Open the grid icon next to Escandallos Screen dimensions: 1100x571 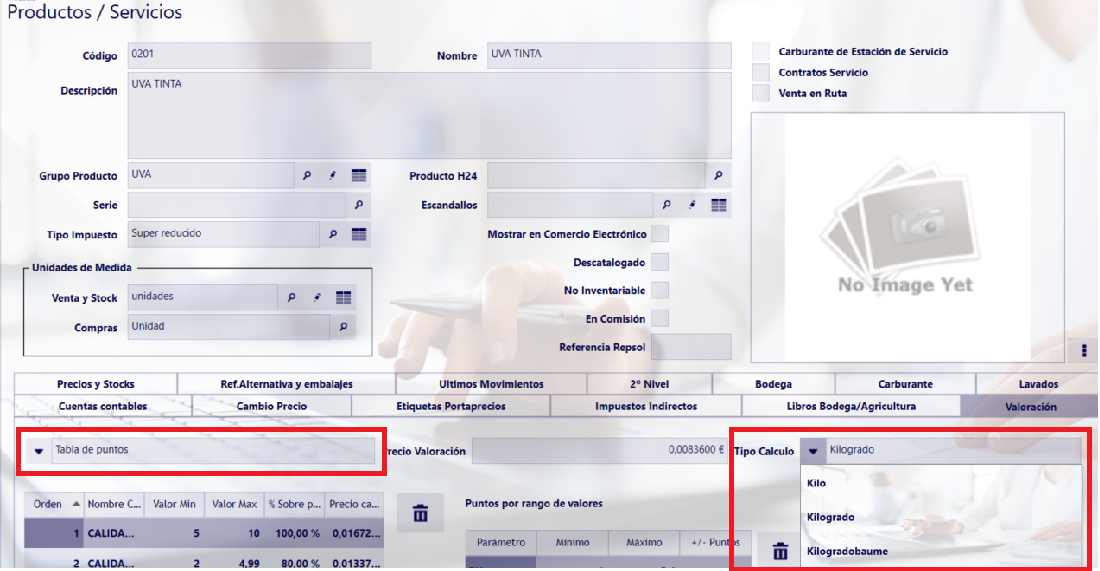click(x=718, y=205)
